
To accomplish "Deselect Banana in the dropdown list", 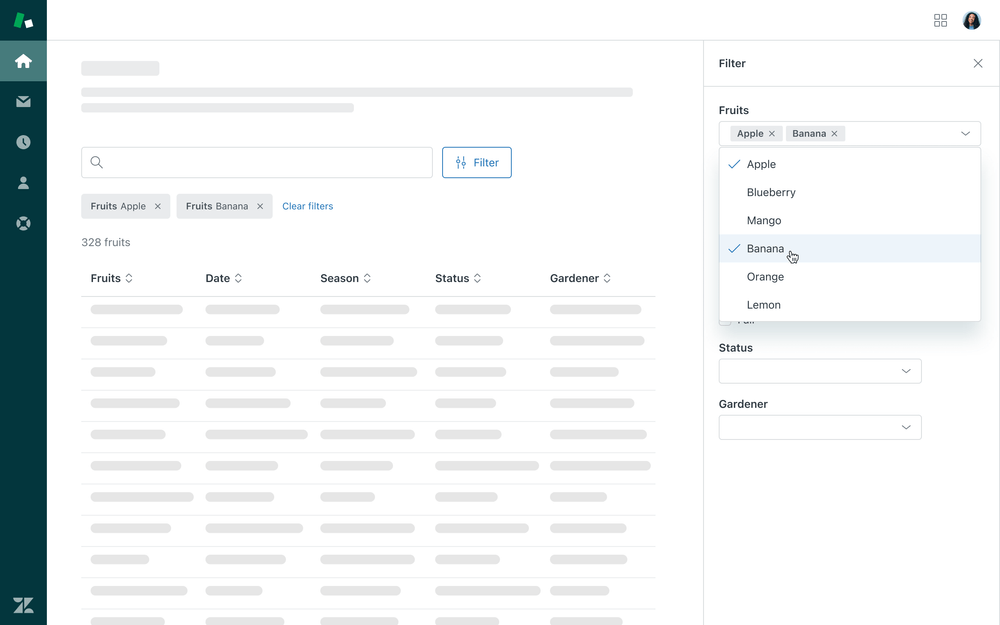I will pyautogui.click(x=765, y=249).
